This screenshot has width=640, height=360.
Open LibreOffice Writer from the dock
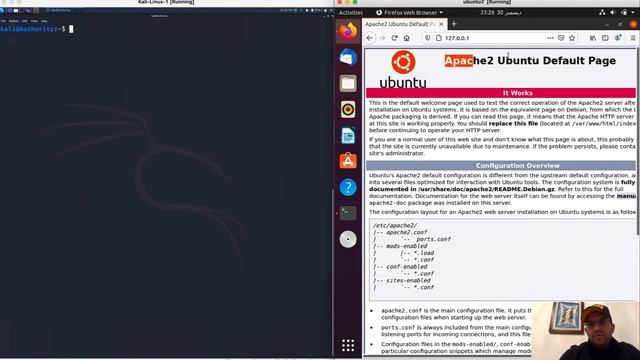[x=348, y=136]
